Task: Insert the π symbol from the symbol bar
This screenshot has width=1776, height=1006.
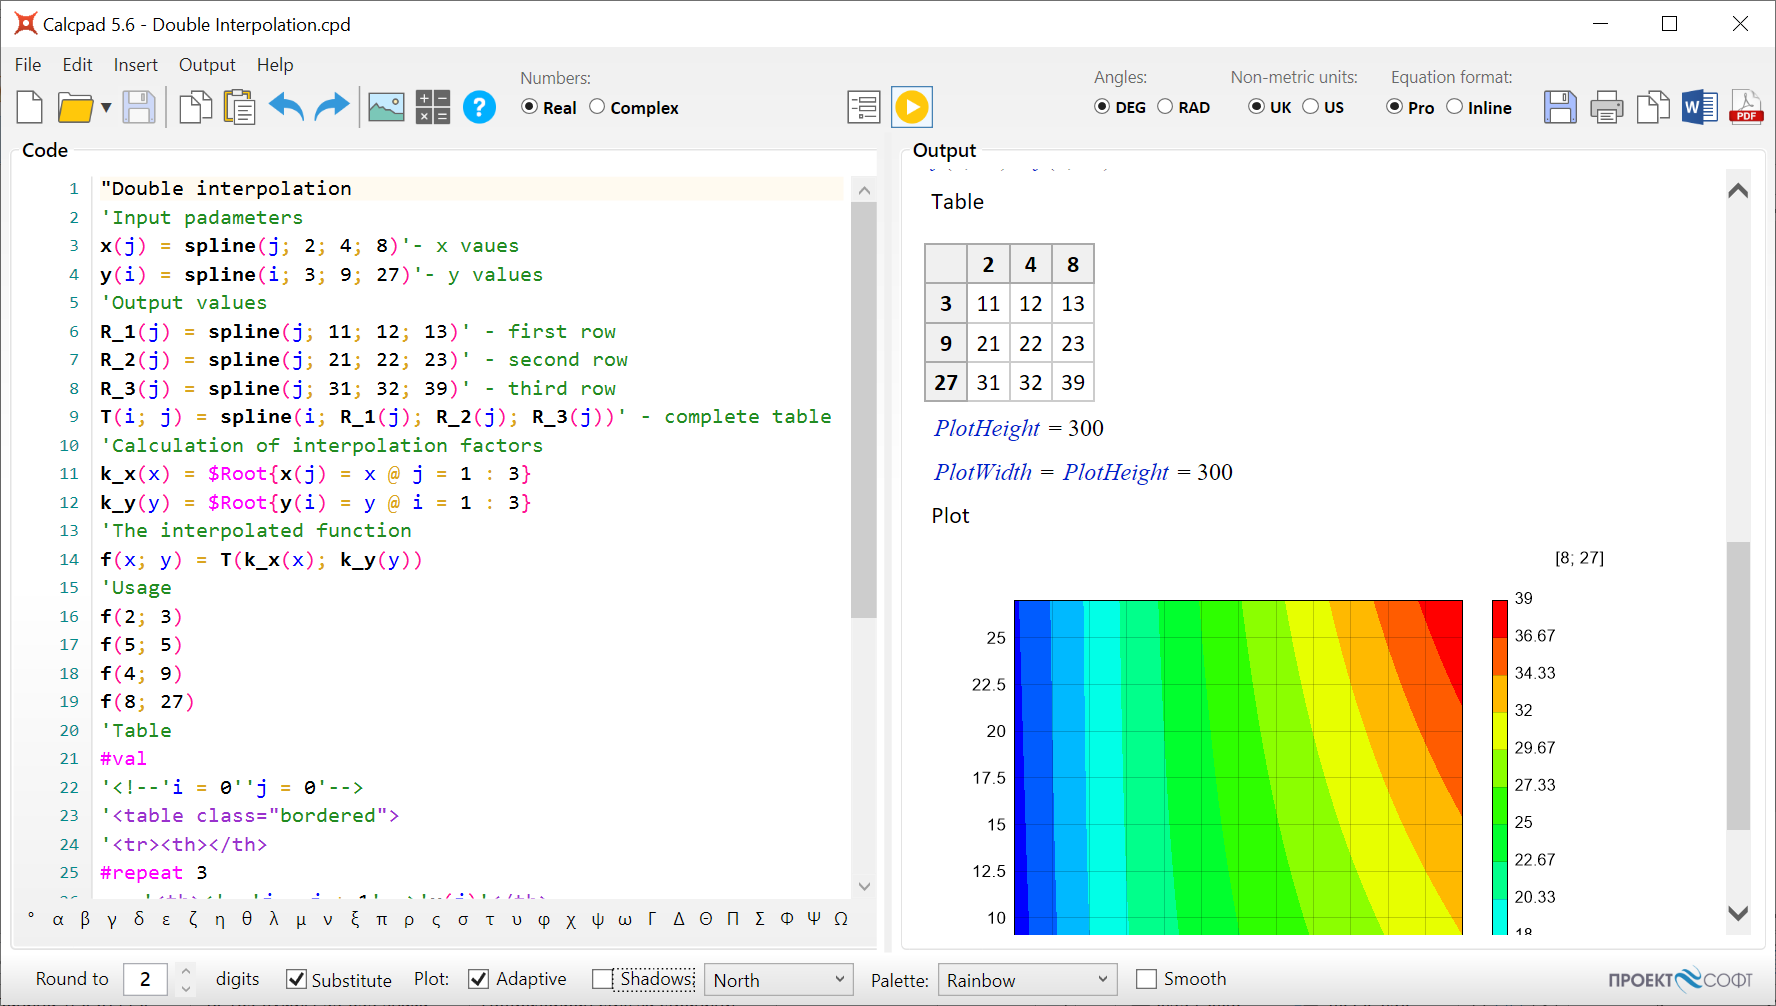Action: tap(381, 919)
